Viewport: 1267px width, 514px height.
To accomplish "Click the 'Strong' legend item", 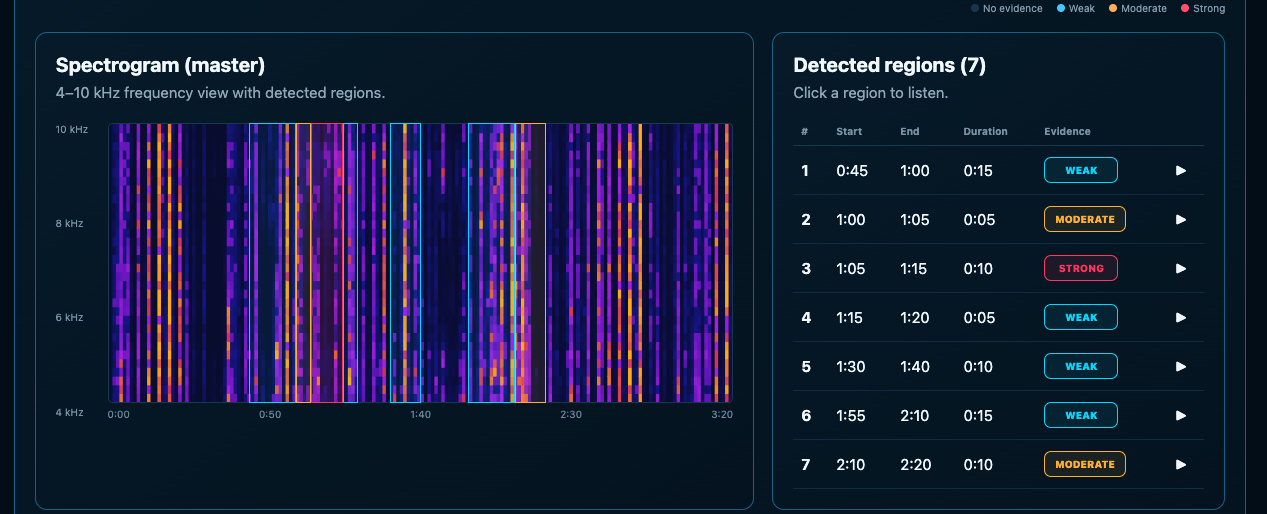I will (1203, 8).
